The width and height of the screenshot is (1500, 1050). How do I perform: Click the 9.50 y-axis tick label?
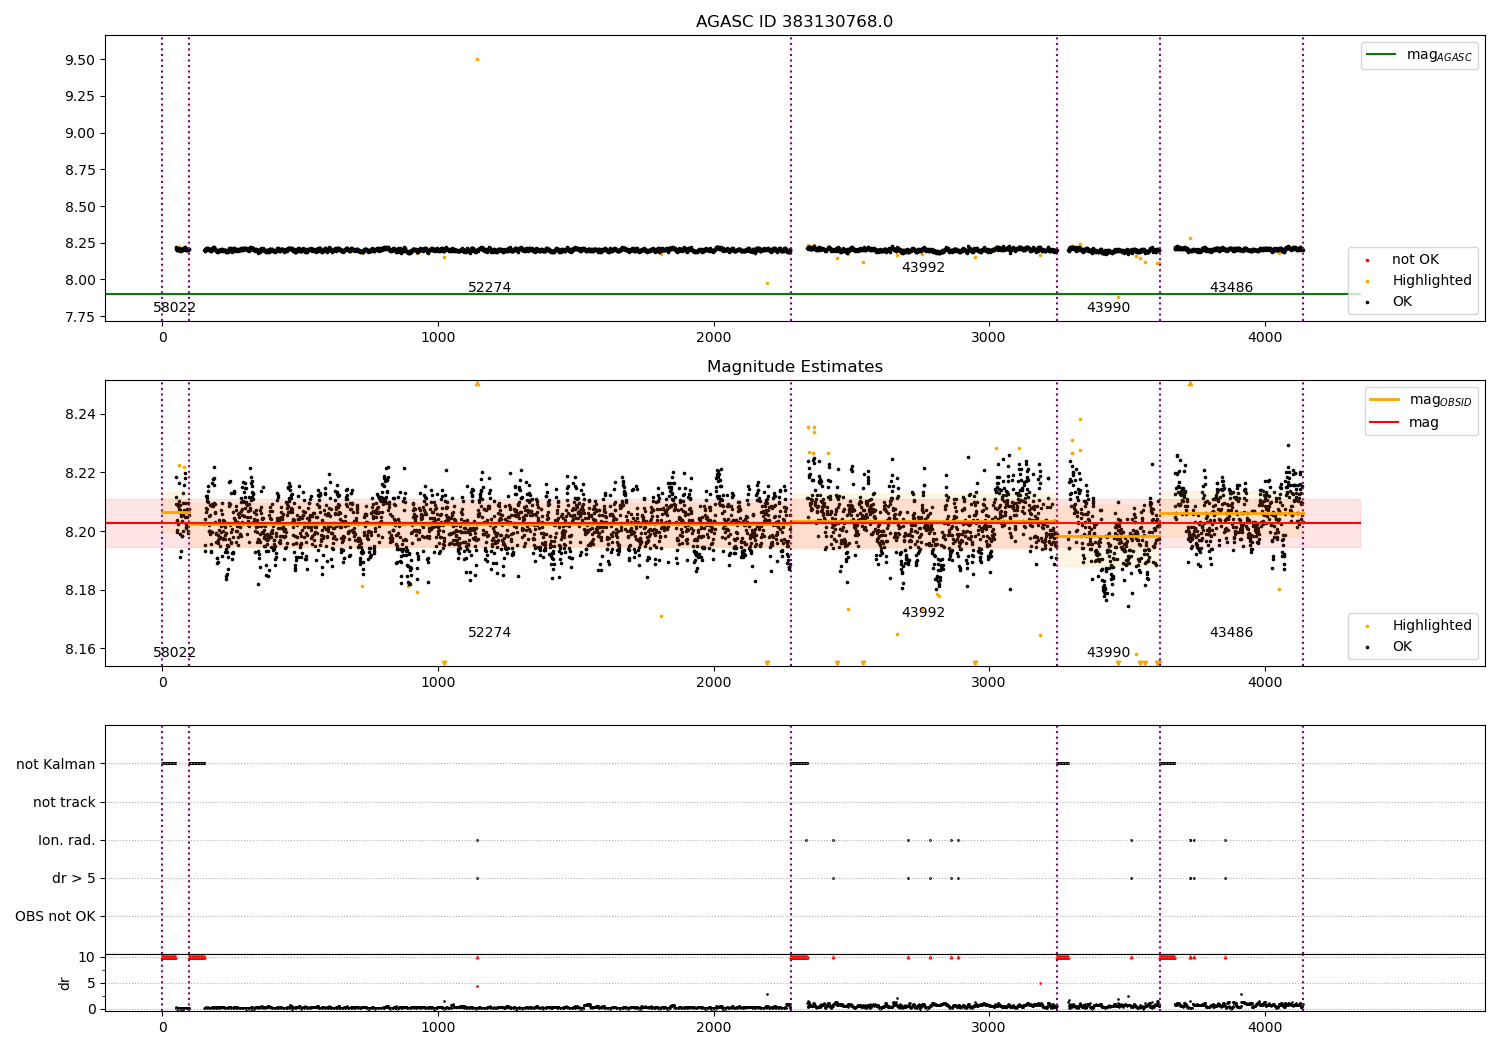coord(79,60)
